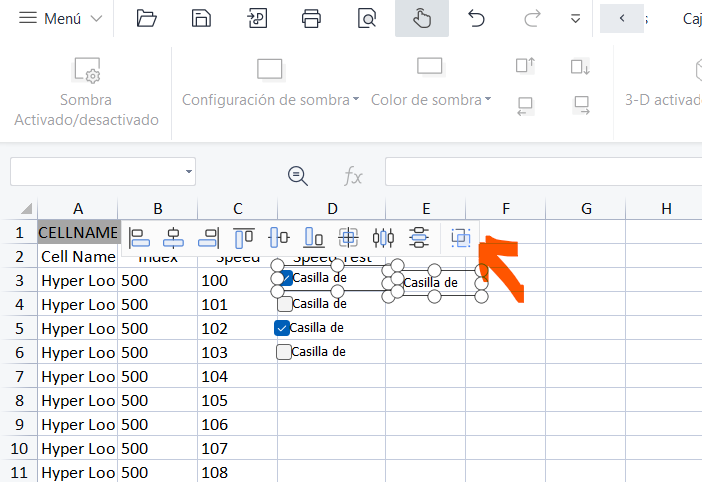Image resolution: width=702 pixels, height=482 pixels.
Task: Check the Casilla de checkbox in row 4
Action: click(x=285, y=304)
